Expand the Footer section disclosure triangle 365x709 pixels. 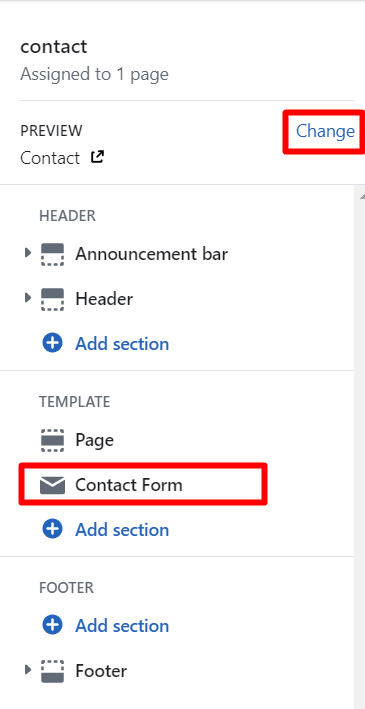(x=28, y=669)
